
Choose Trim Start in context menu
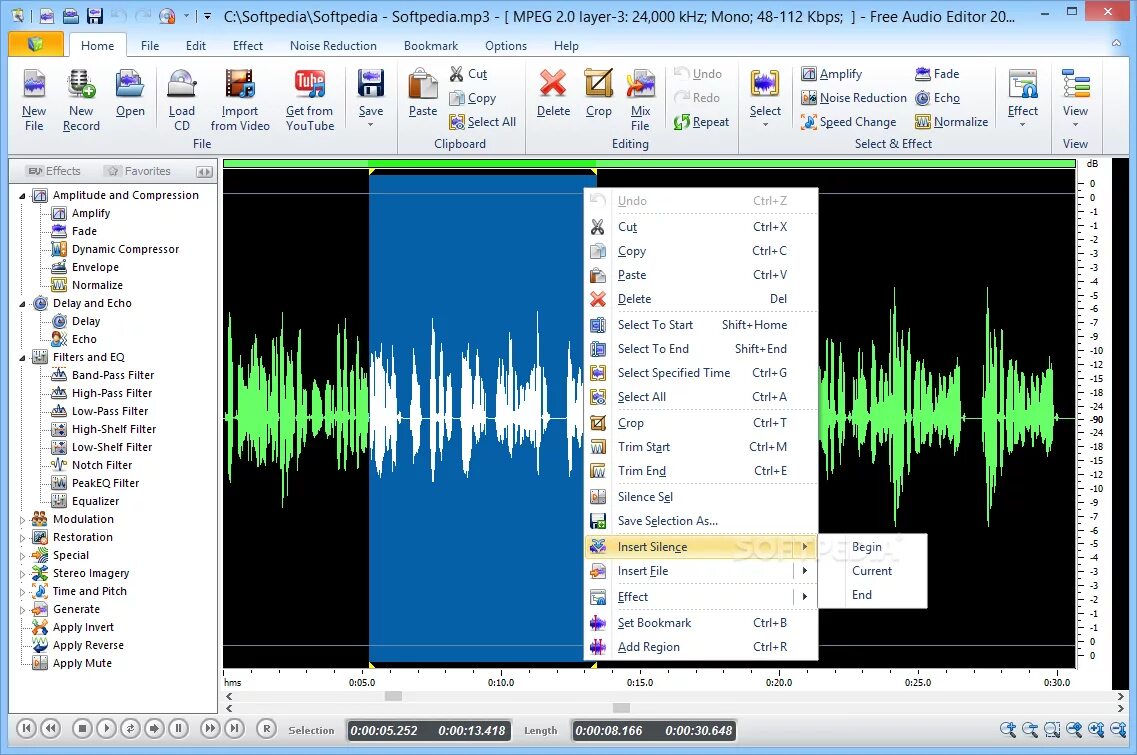click(x=701, y=447)
